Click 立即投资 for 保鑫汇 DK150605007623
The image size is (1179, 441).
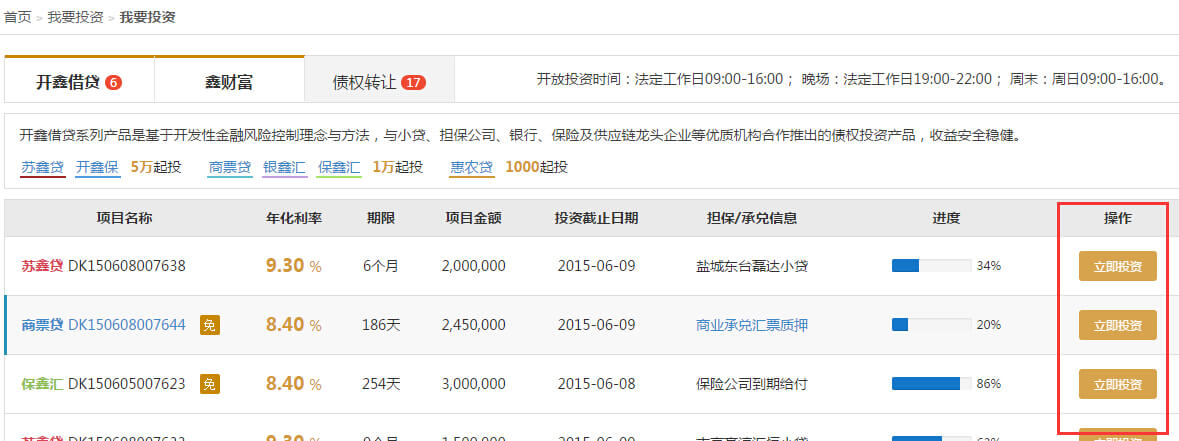(x=1117, y=383)
